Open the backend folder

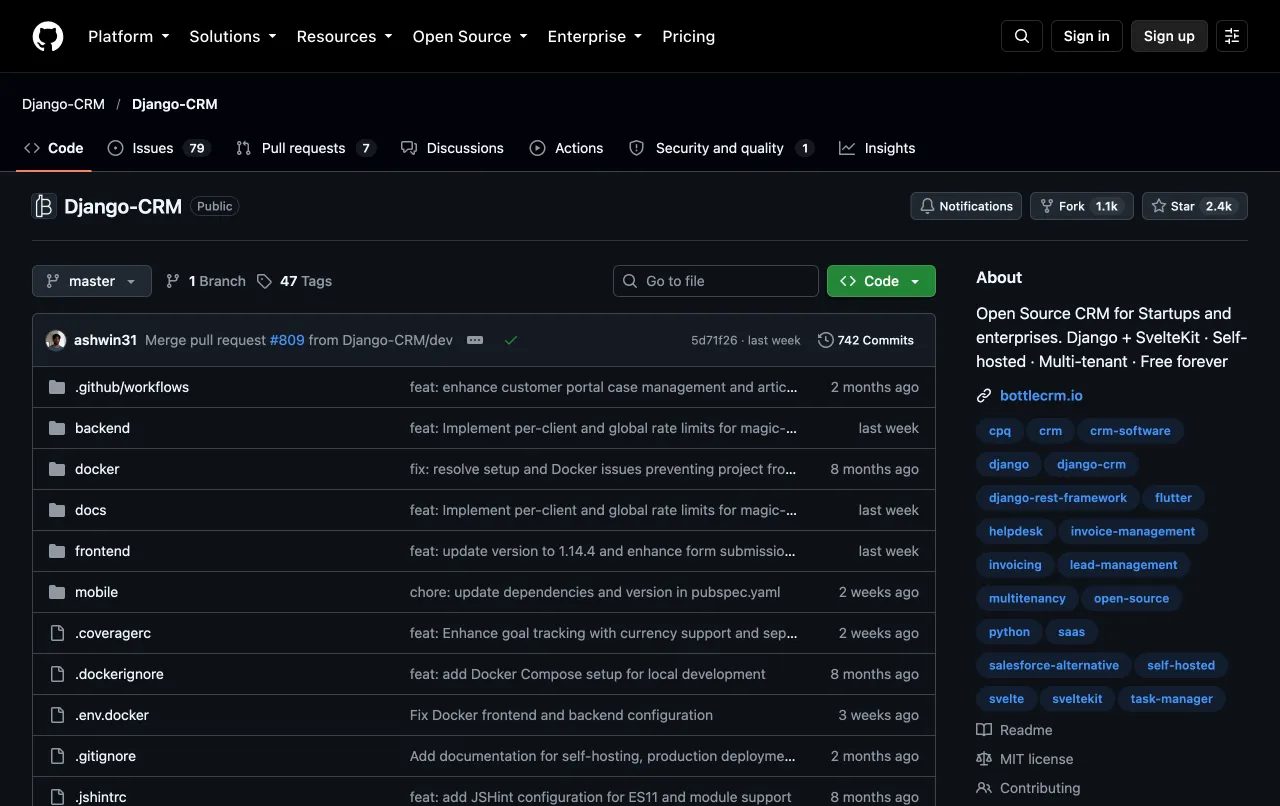(102, 428)
